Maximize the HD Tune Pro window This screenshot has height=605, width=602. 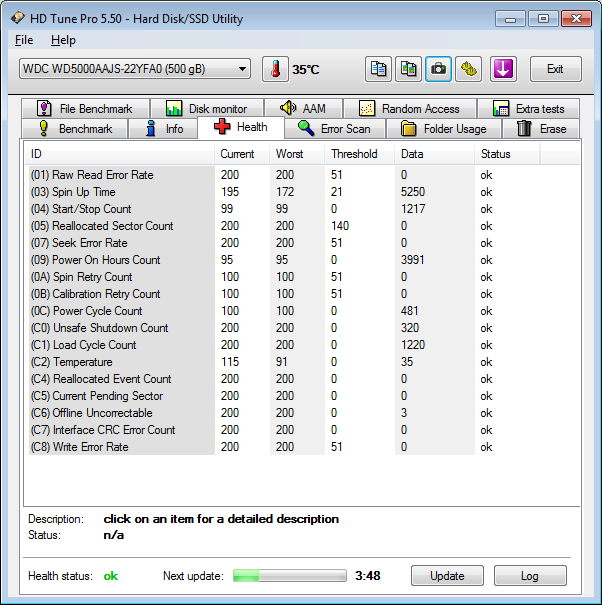pyautogui.click(x=543, y=19)
